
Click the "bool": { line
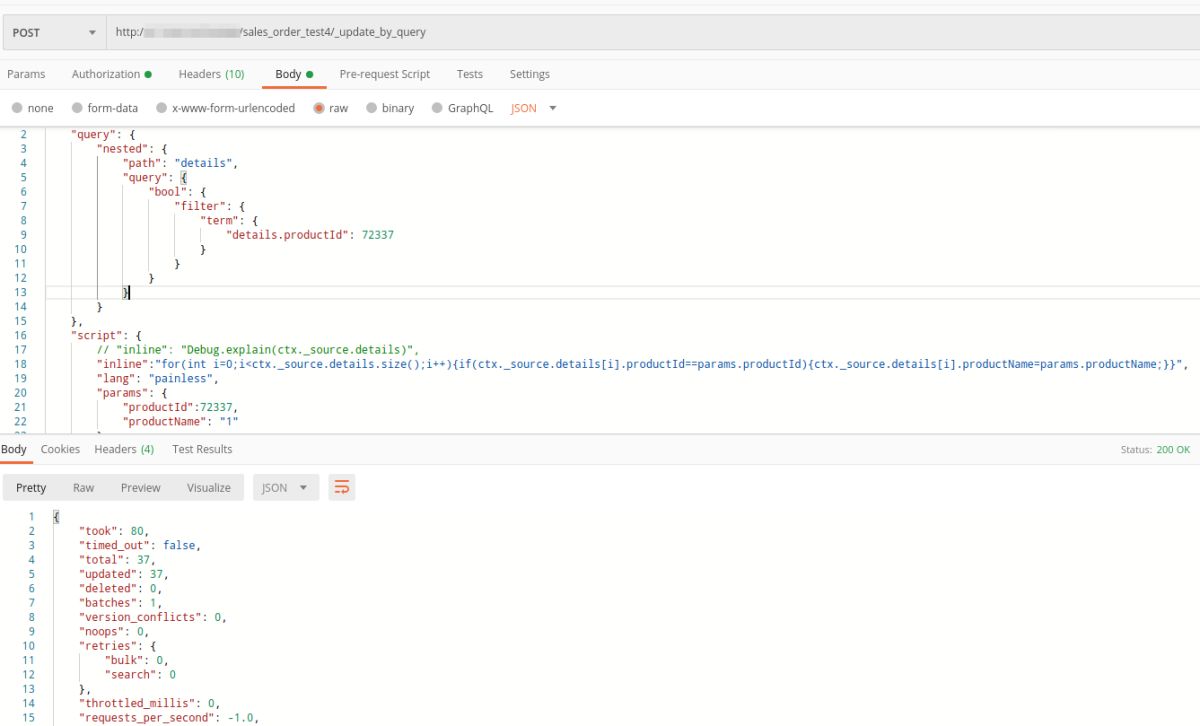178,192
